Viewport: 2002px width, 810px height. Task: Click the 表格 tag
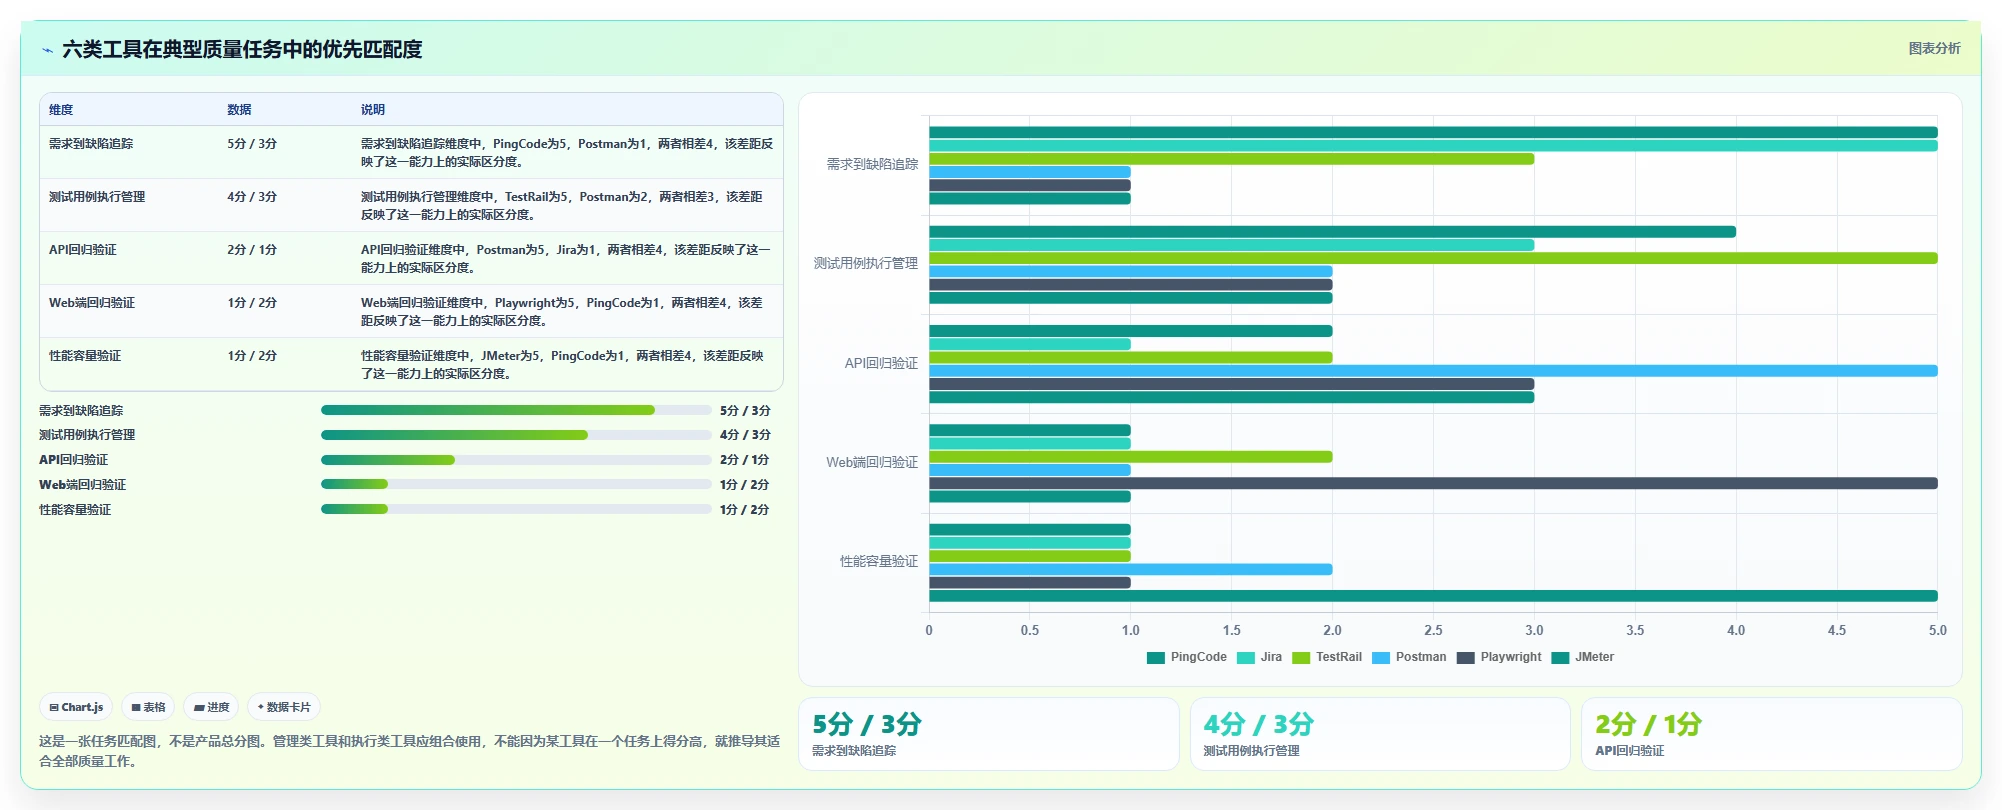pyautogui.click(x=148, y=707)
